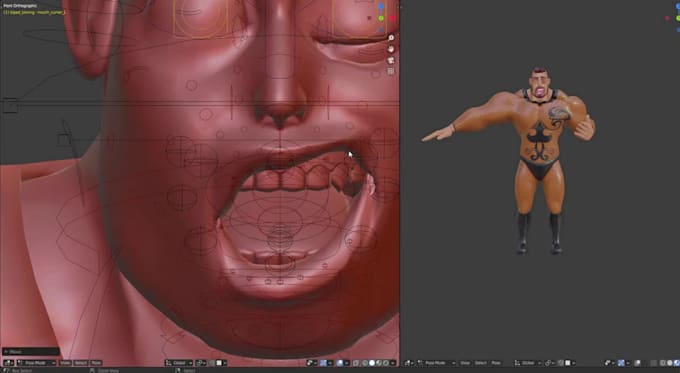Open pivot point selector in left viewport

[201, 363]
